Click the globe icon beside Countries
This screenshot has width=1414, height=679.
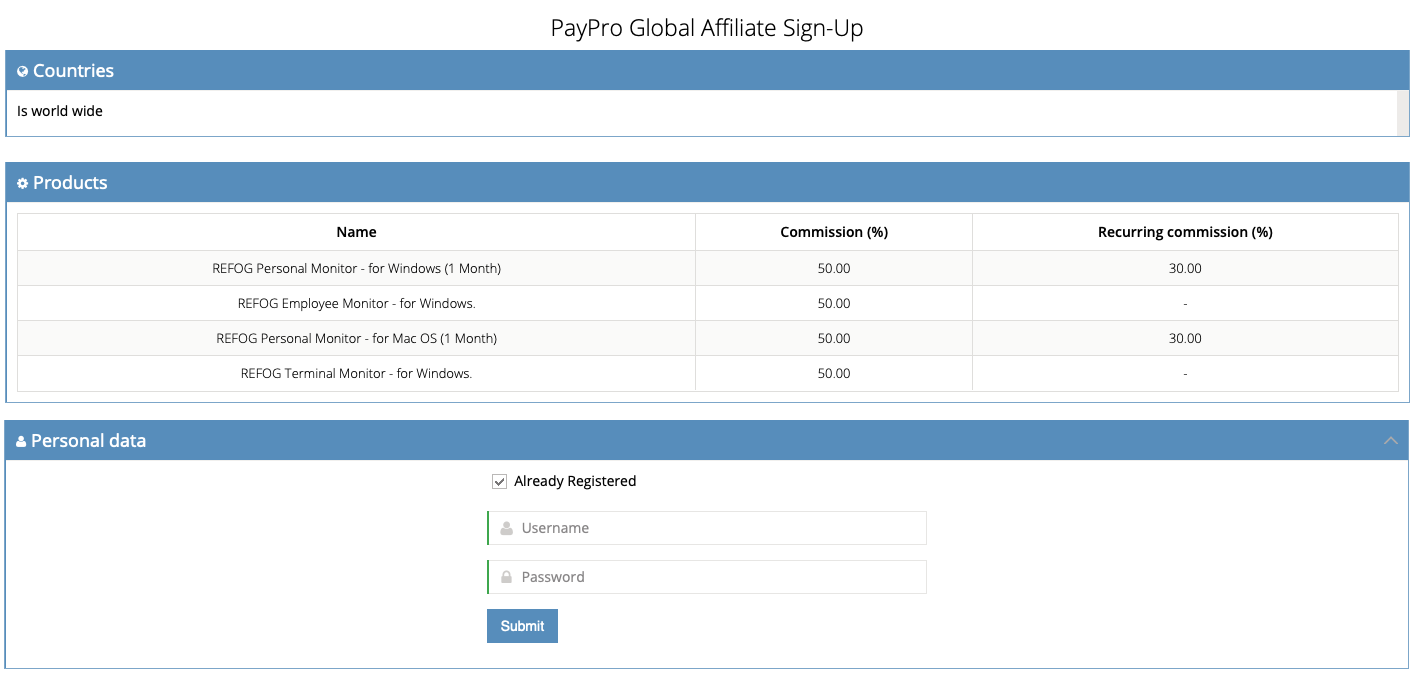pyautogui.click(x=23, y=72)
